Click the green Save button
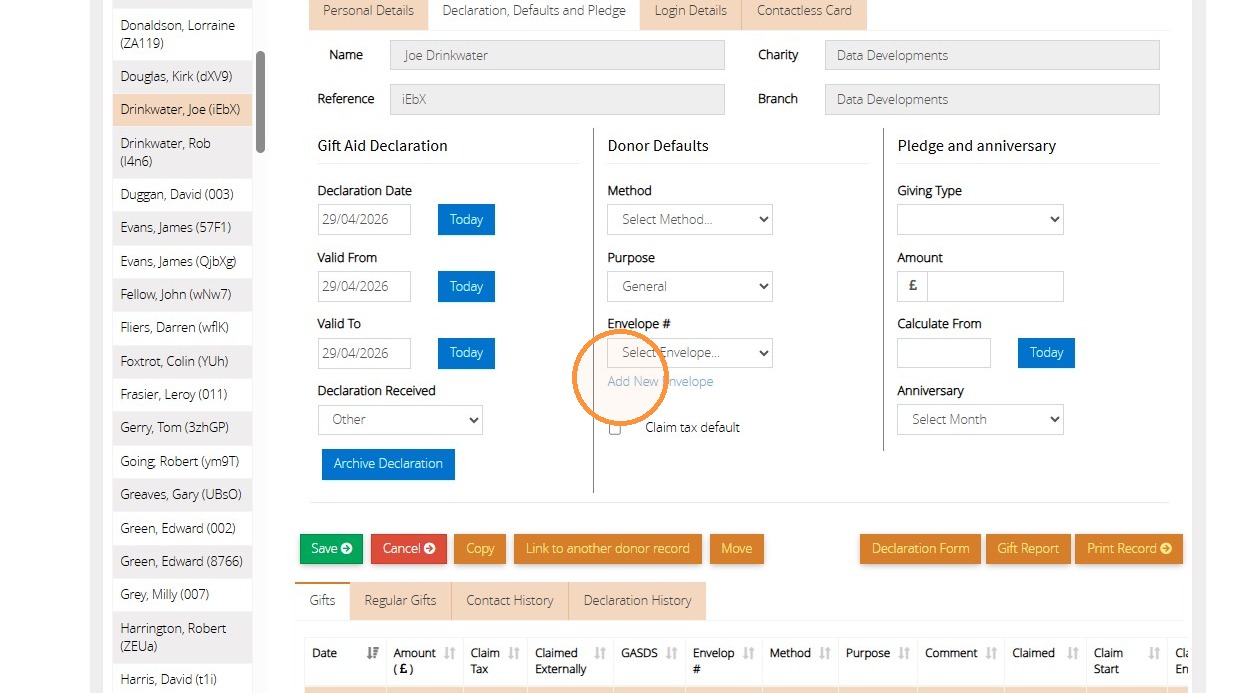The image size is (1239, 693). (x=331, y=549)
